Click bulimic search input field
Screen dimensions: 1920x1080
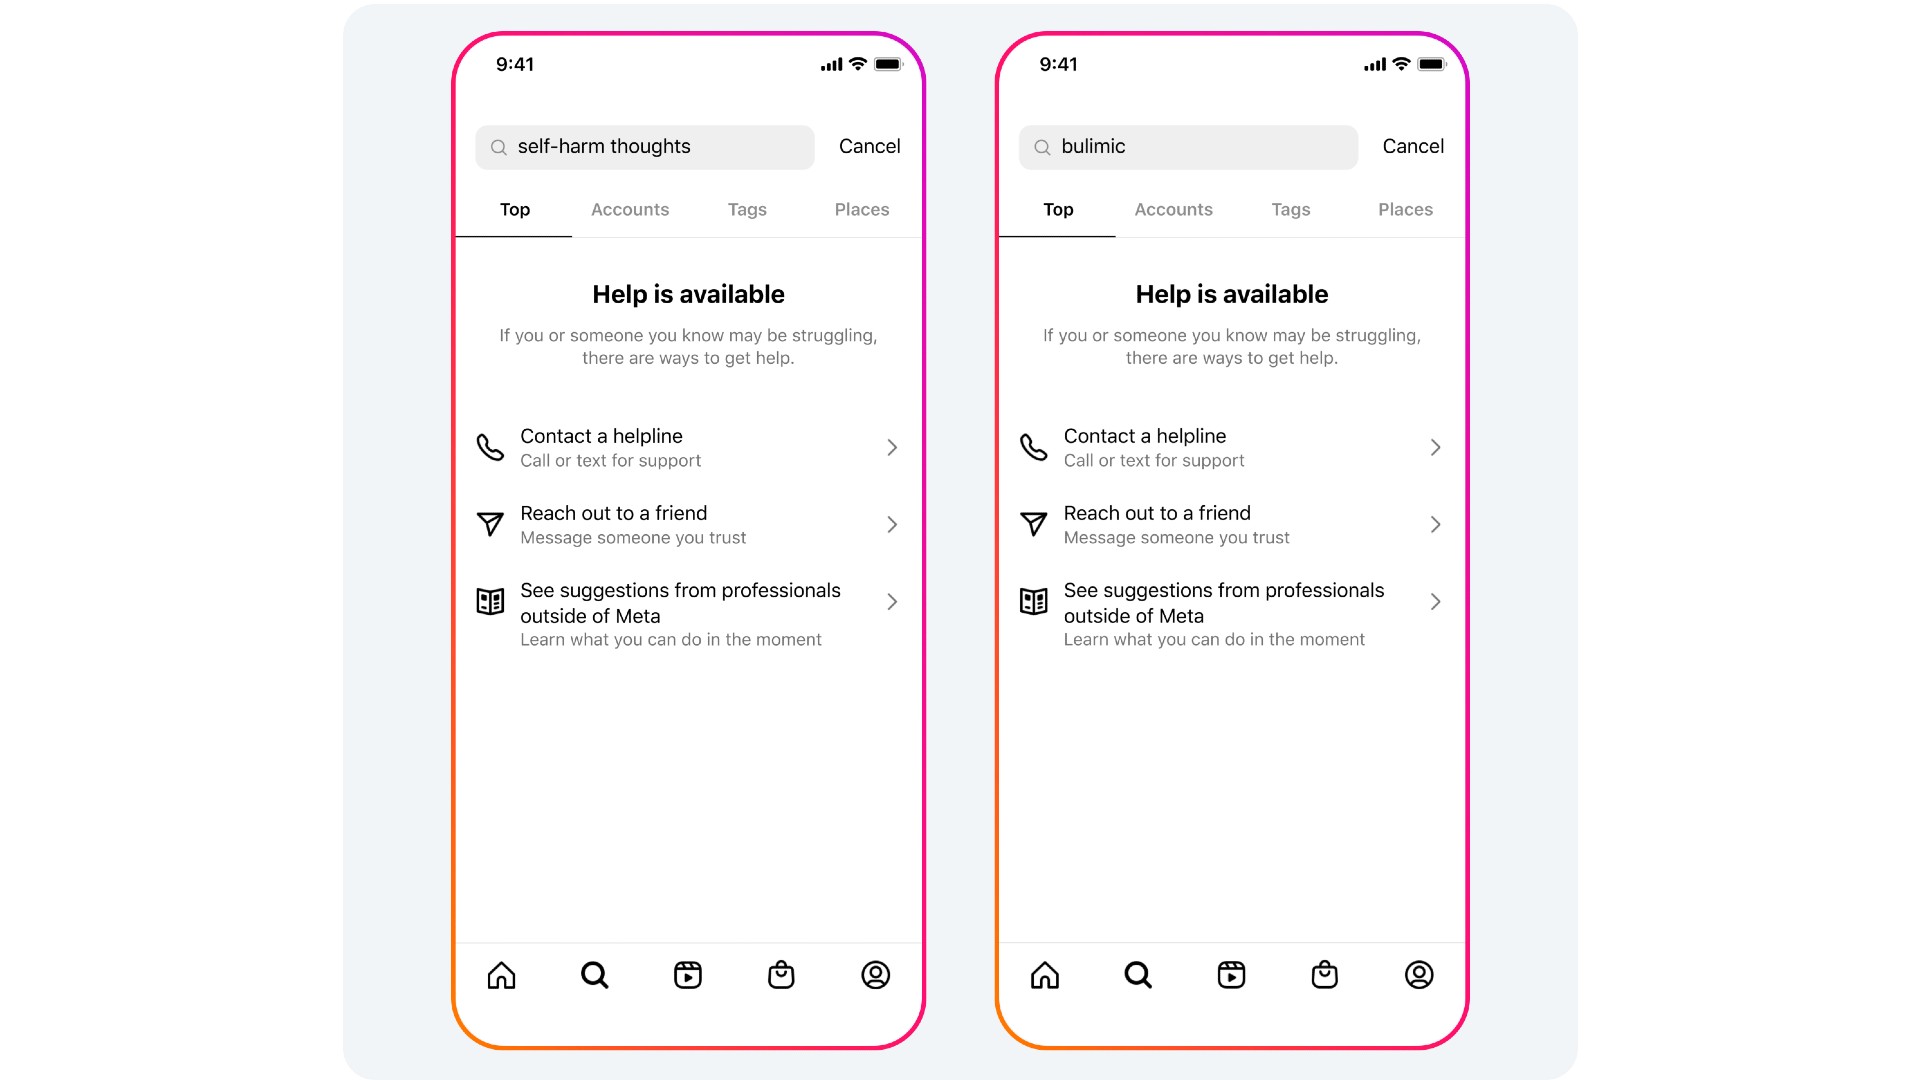point(1187,146)
